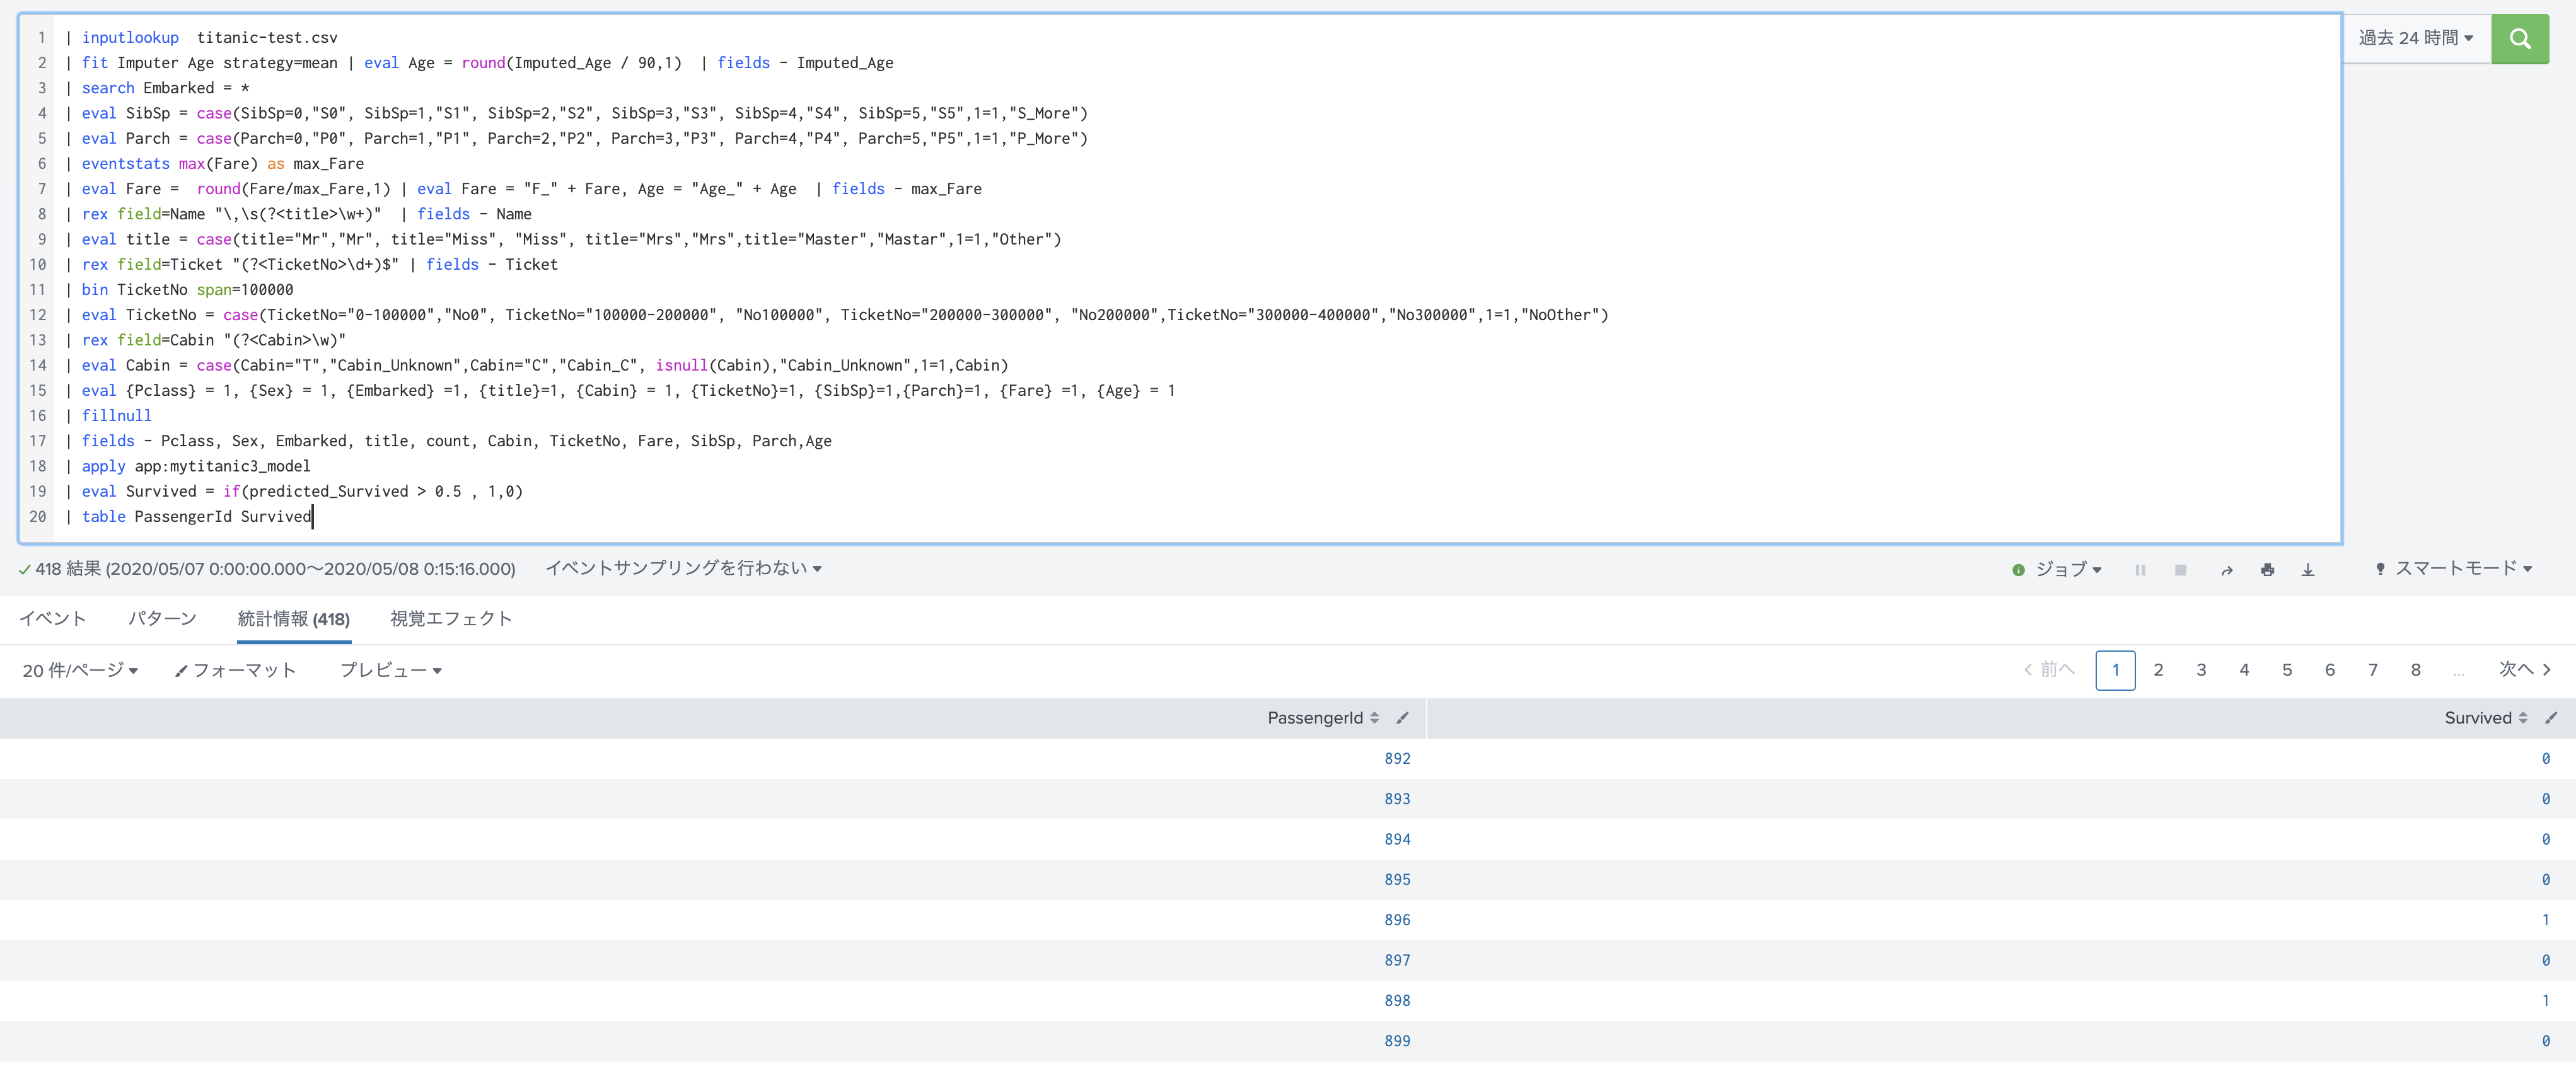The height and width of the screenshot is (1074, 2576).
Task: Click the stop job square icon
Action: click(2180, 570)
